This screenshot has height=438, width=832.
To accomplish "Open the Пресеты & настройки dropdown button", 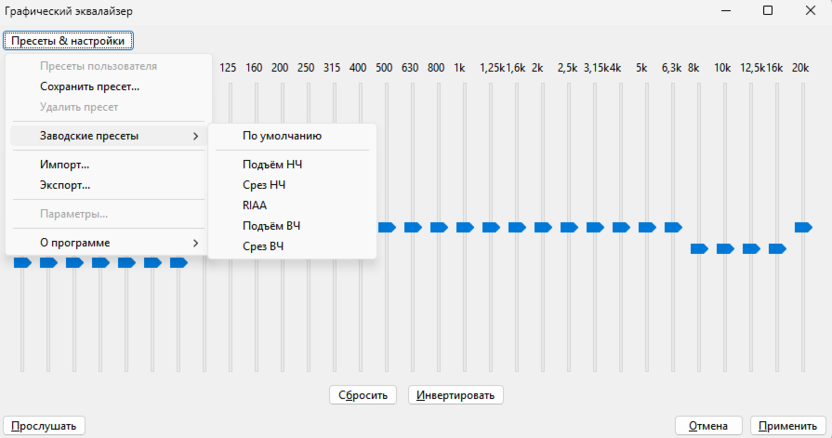I will [68, 41].
